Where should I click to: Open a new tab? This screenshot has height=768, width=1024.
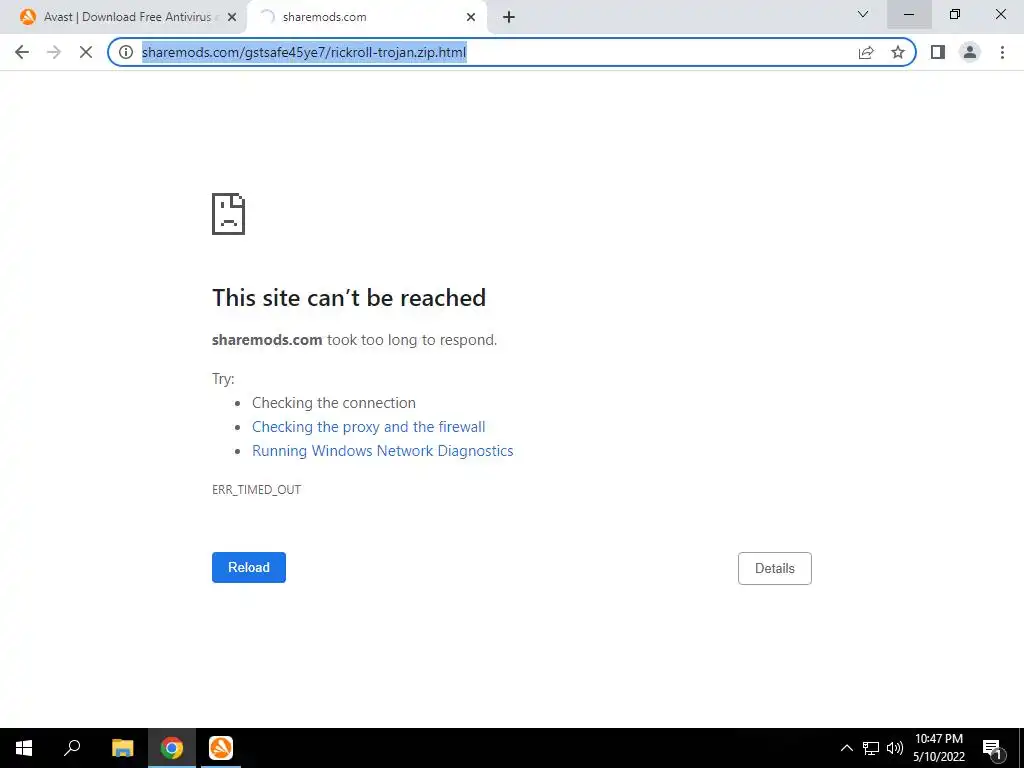509,17
